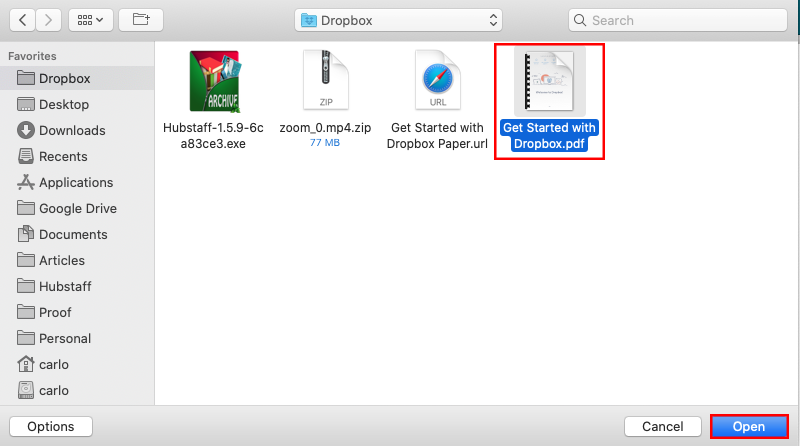Click the Articles folder icon
The image size is (800, 446).
pyautogui.click(x=26, y=260)
